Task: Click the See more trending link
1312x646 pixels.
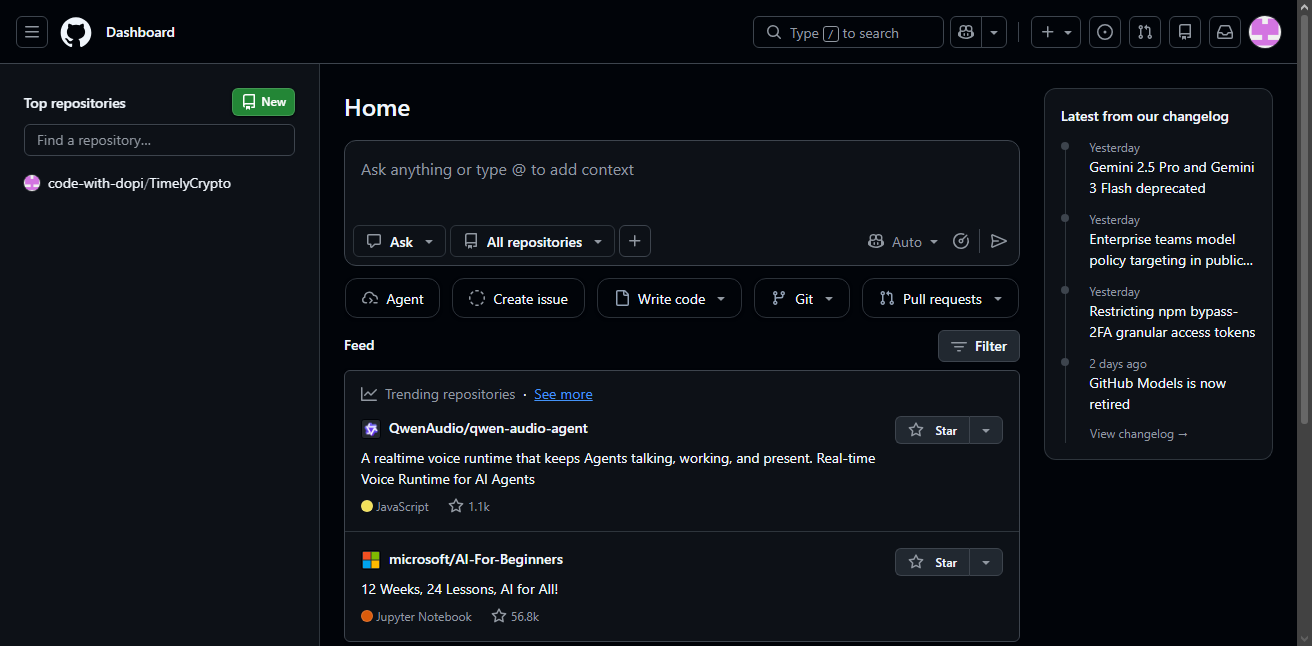Action: (x=563, y=394)
